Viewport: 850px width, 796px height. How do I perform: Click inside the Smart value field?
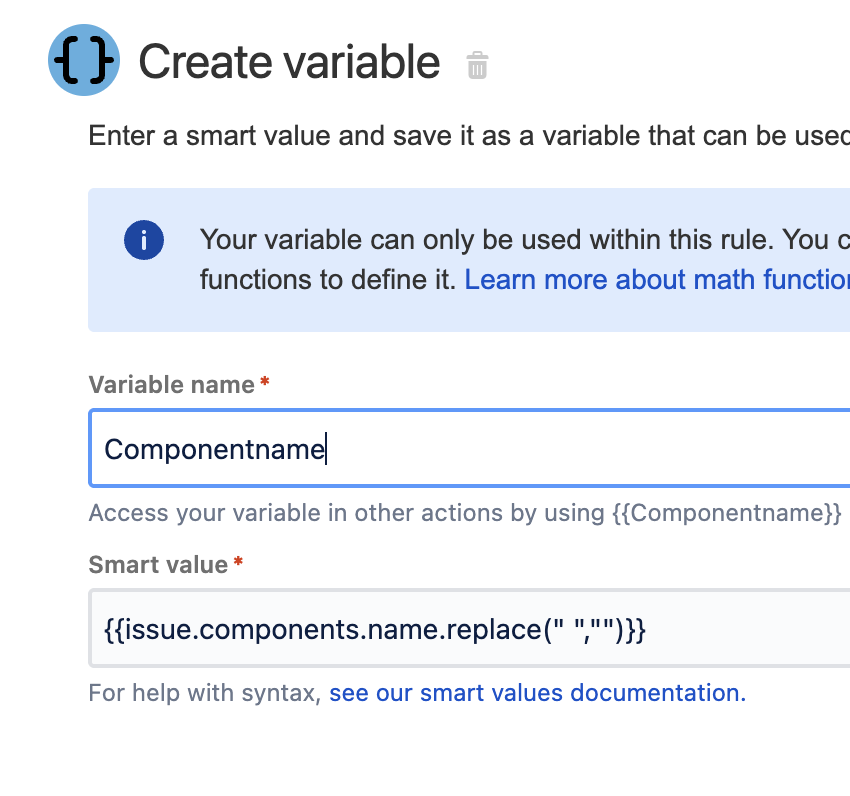click(400, 629)
